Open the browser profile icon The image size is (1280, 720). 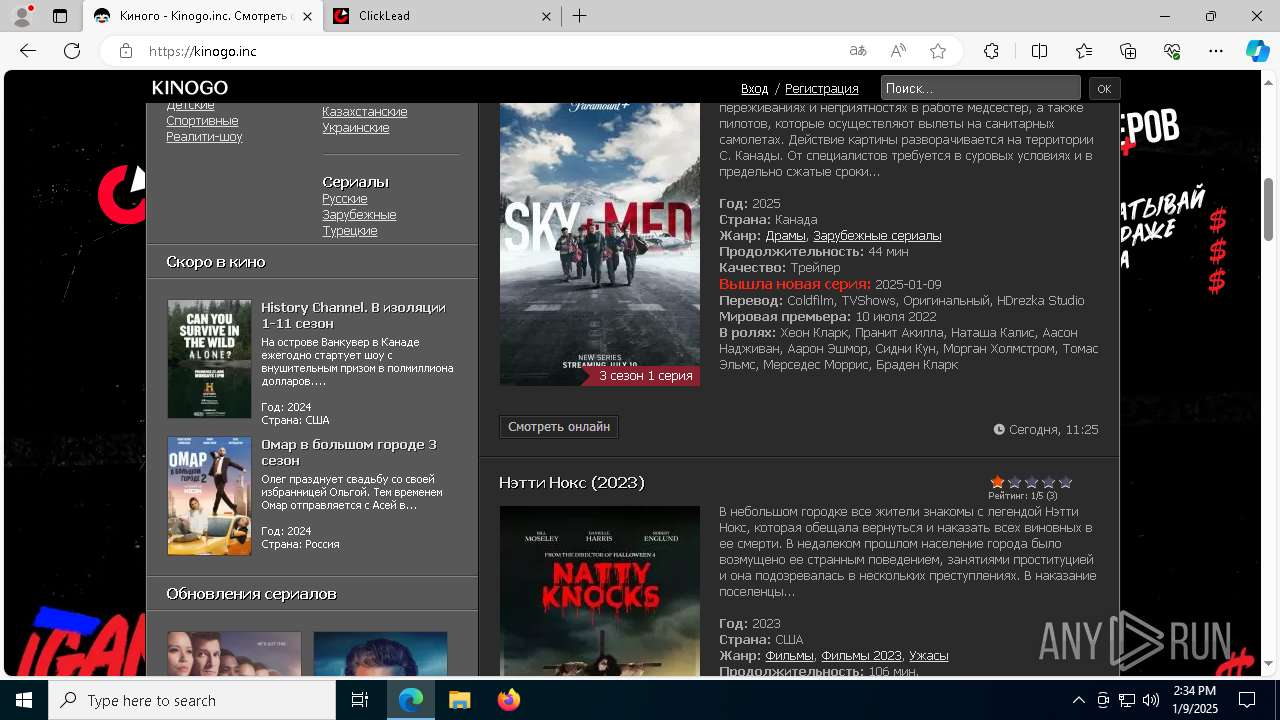coord(22,16)
